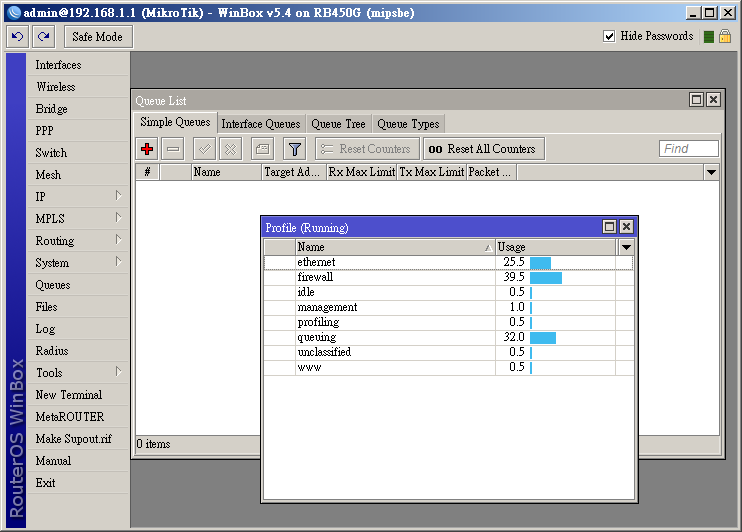742x532 pixels.
Task: Click Reset All Counters button
Action: (484, 149)
